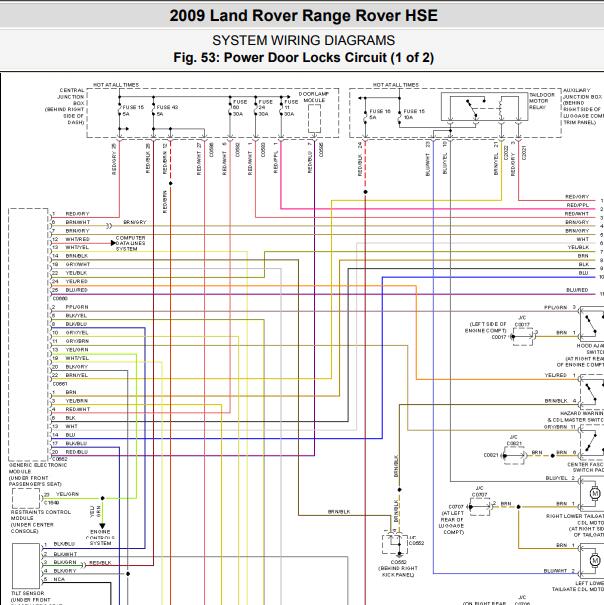This screenshot has width=604, height=605.
Task: Click the 'FUSE 43 5A' label
Action: (x=167, y=110)
